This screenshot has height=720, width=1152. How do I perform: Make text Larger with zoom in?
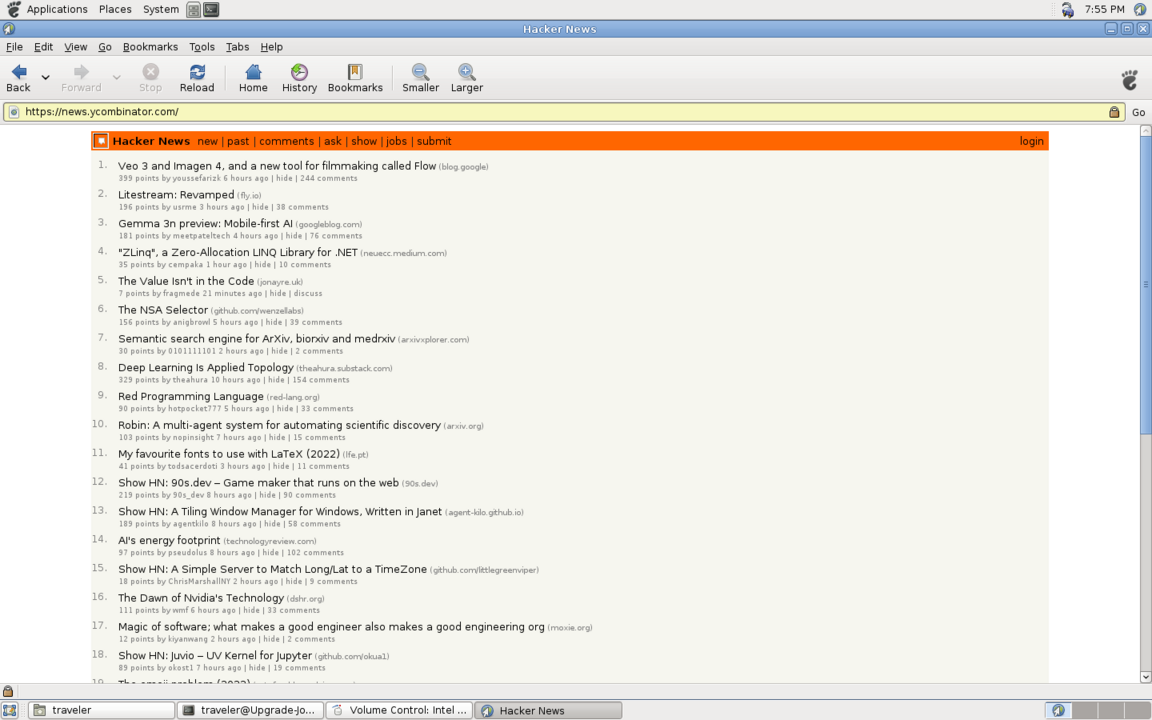tap(467, 78)
